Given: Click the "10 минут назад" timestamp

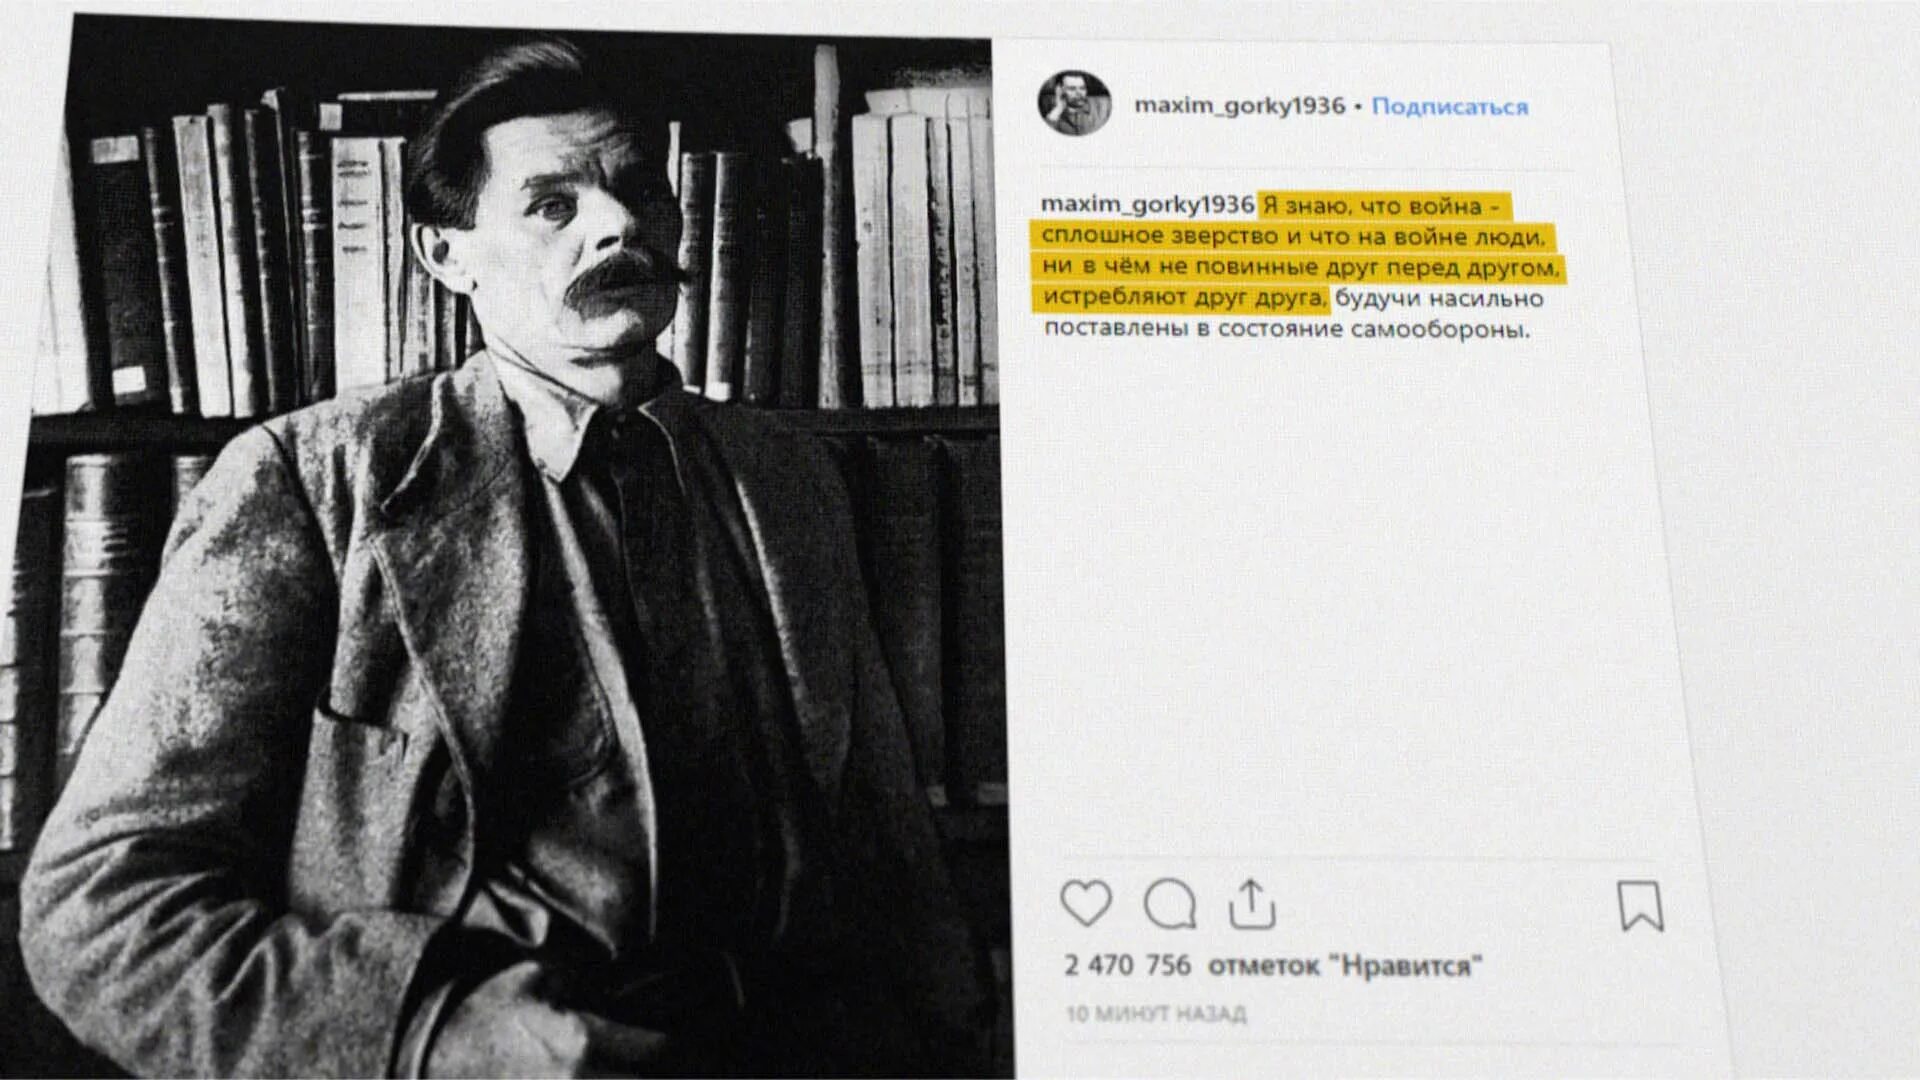Looking at the screenshot, I should point(1156,1014).
